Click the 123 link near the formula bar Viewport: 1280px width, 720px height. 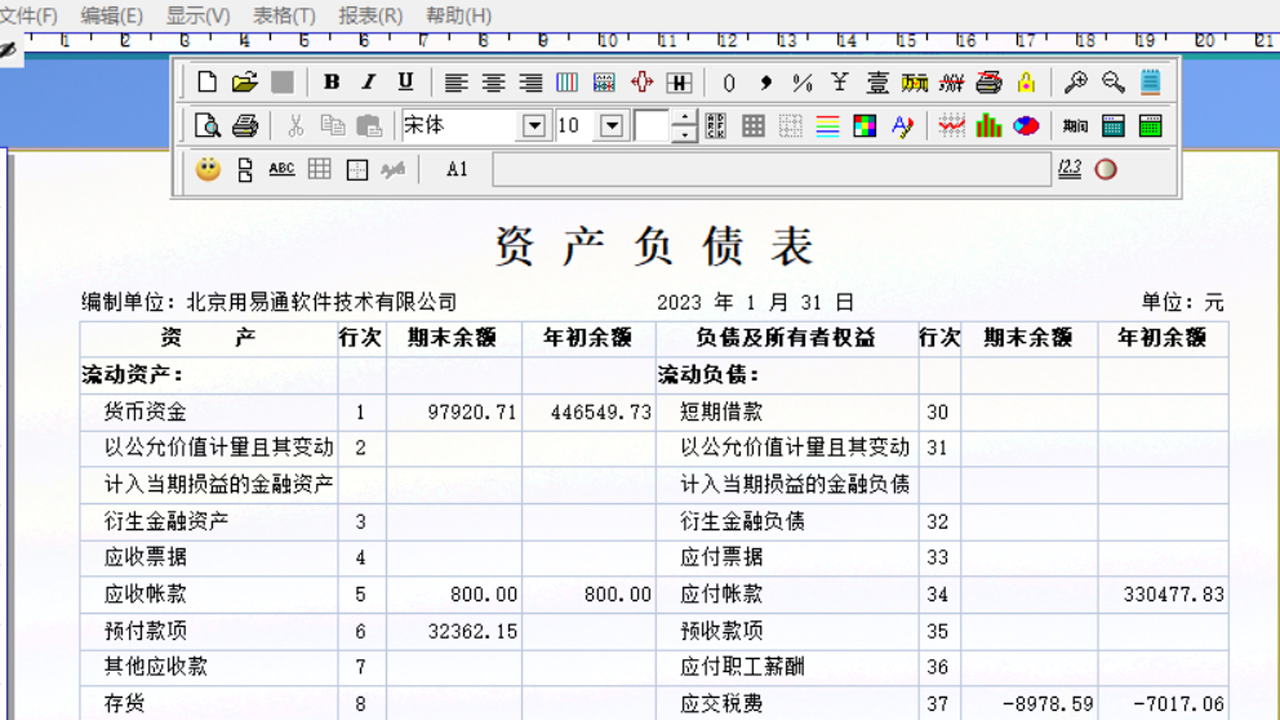point(1068,169)
